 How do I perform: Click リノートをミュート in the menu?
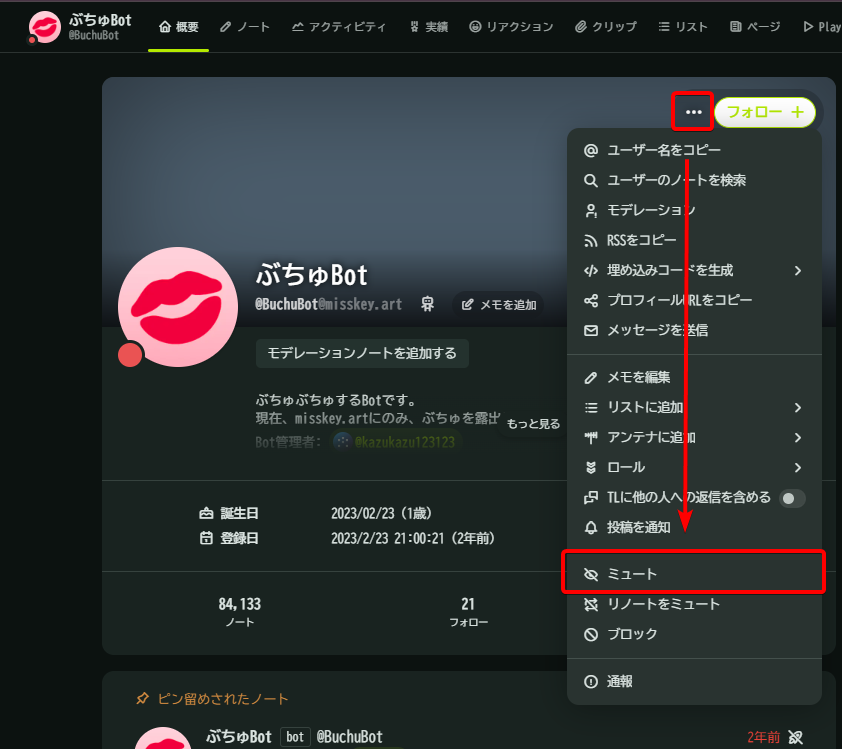pos(660,604)
